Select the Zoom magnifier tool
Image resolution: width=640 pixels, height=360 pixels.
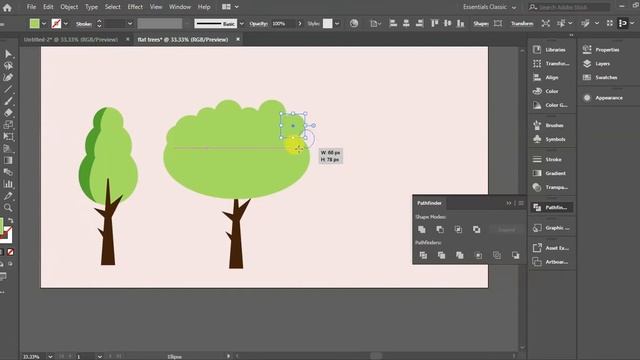pyautogui.click(x=8, y=207)
